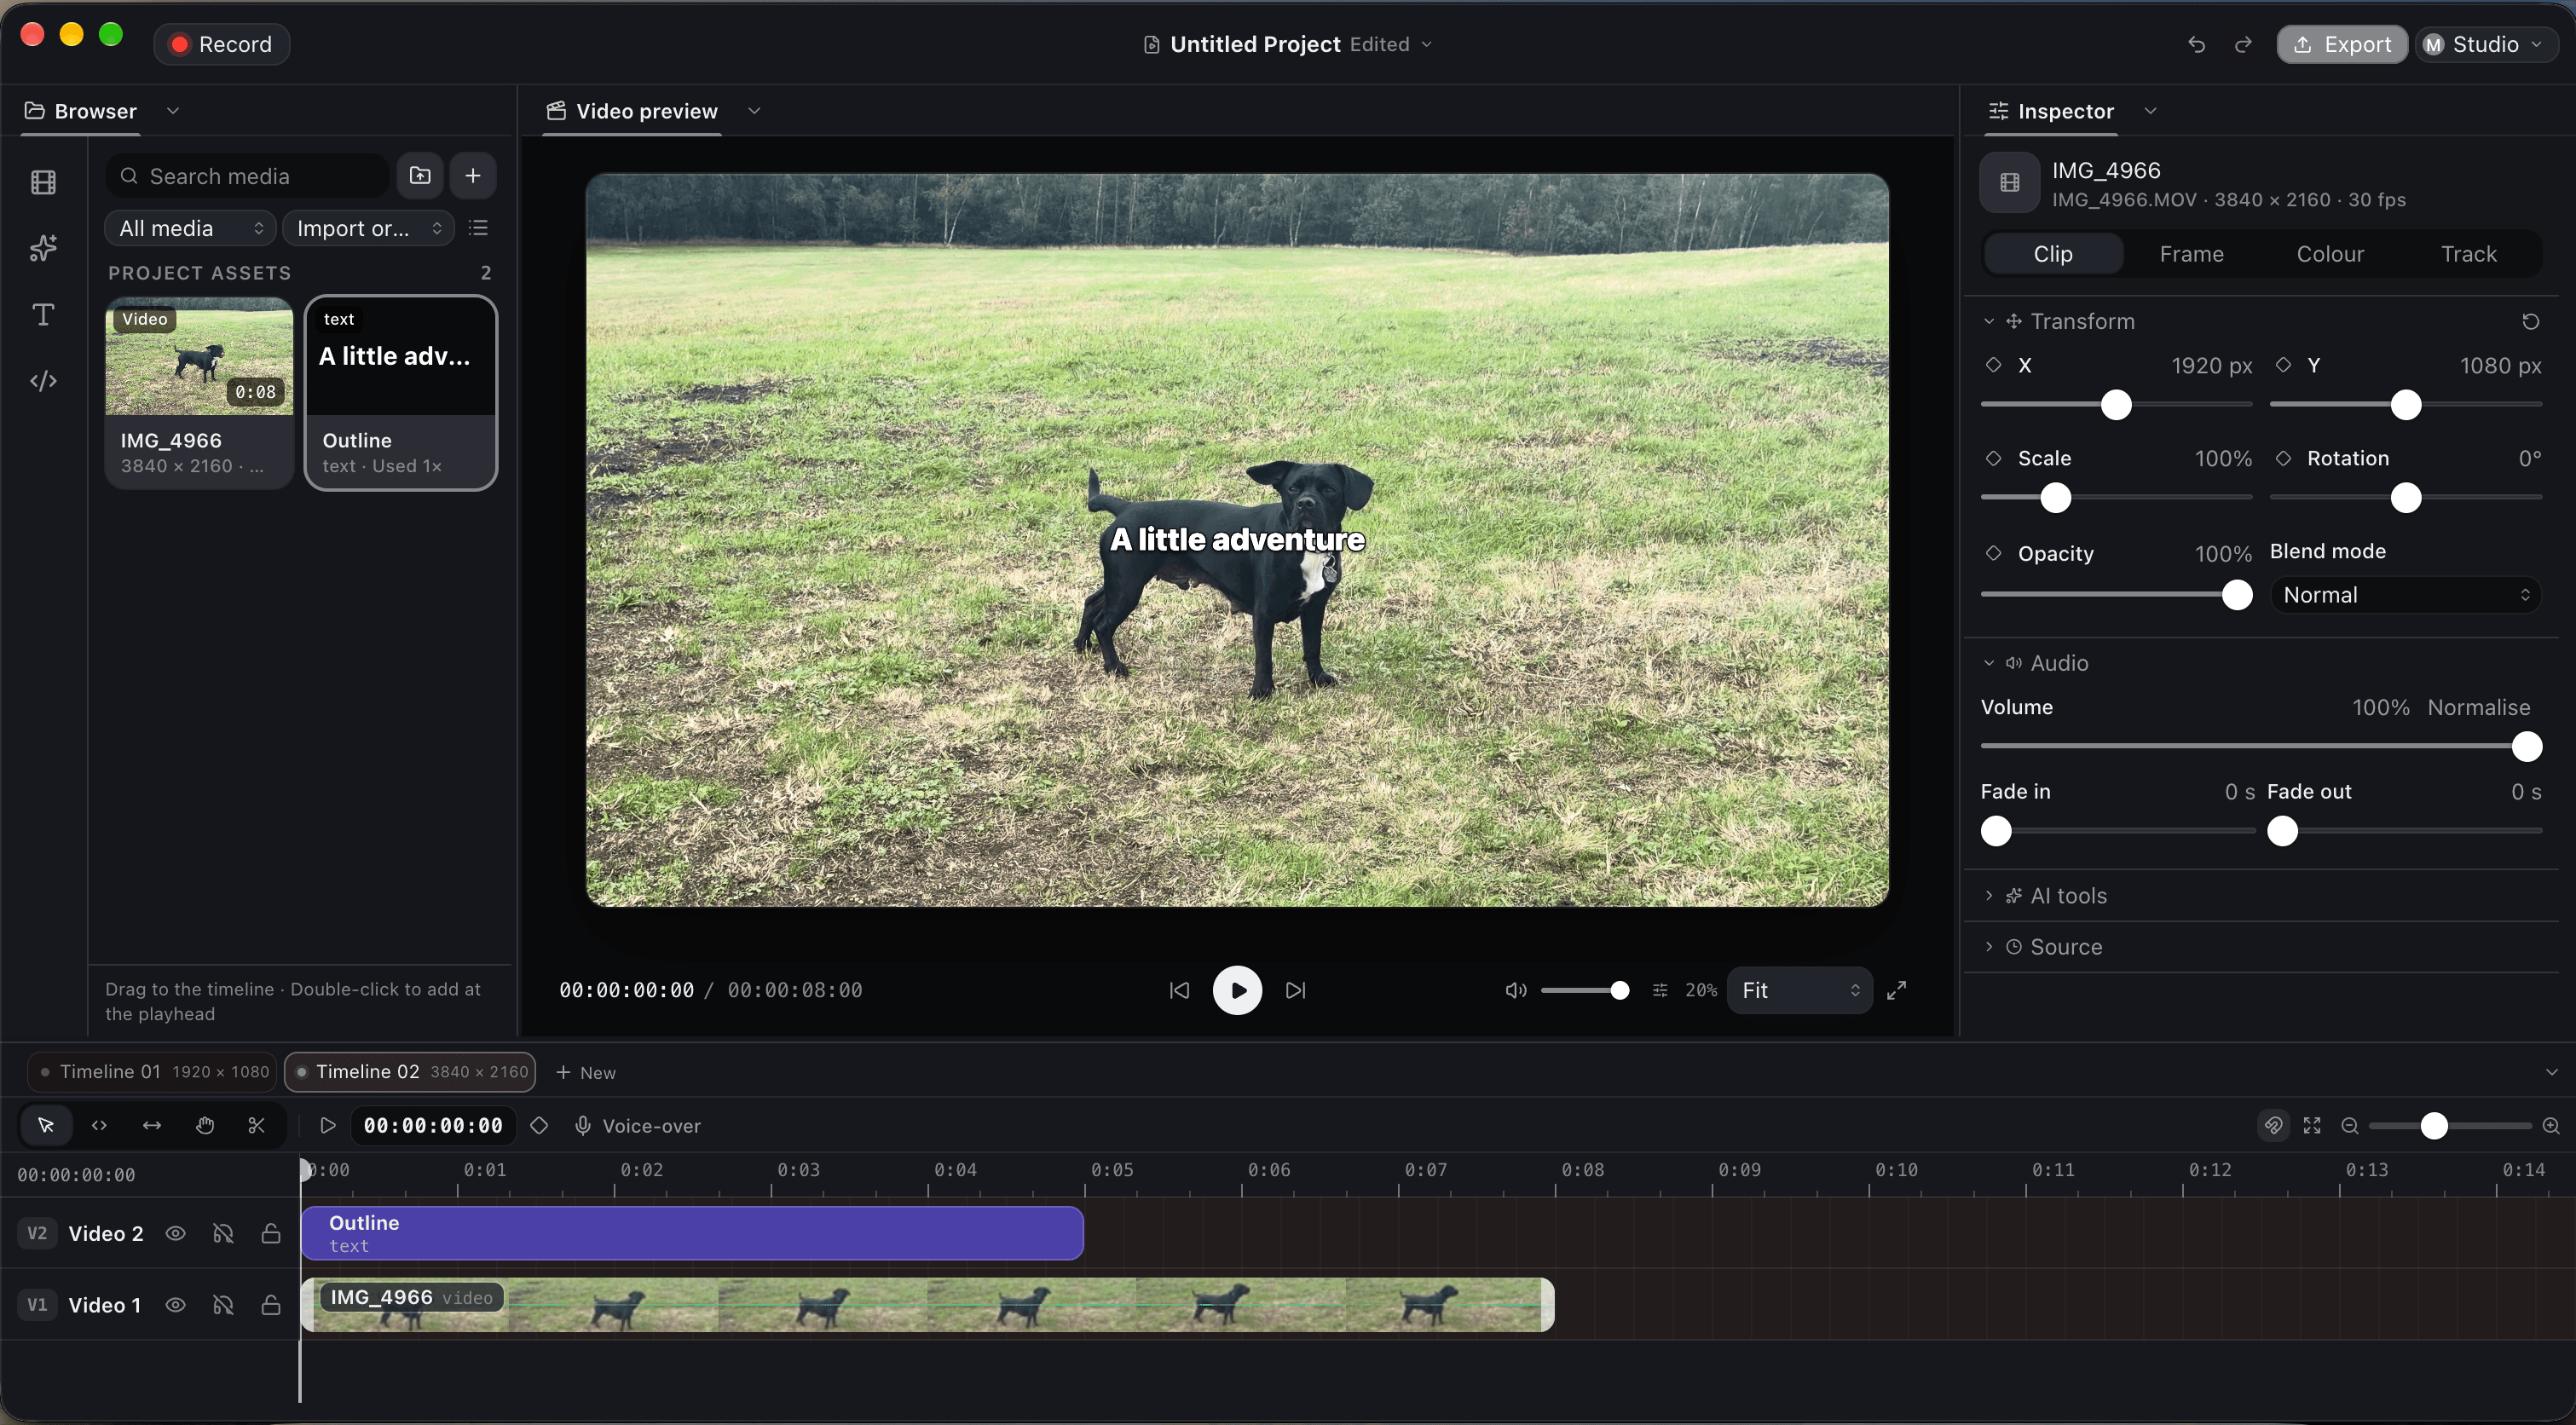Screen dimensions: 2576x1425
Task: Select the Clip inspector tab
Action: 2053,254
